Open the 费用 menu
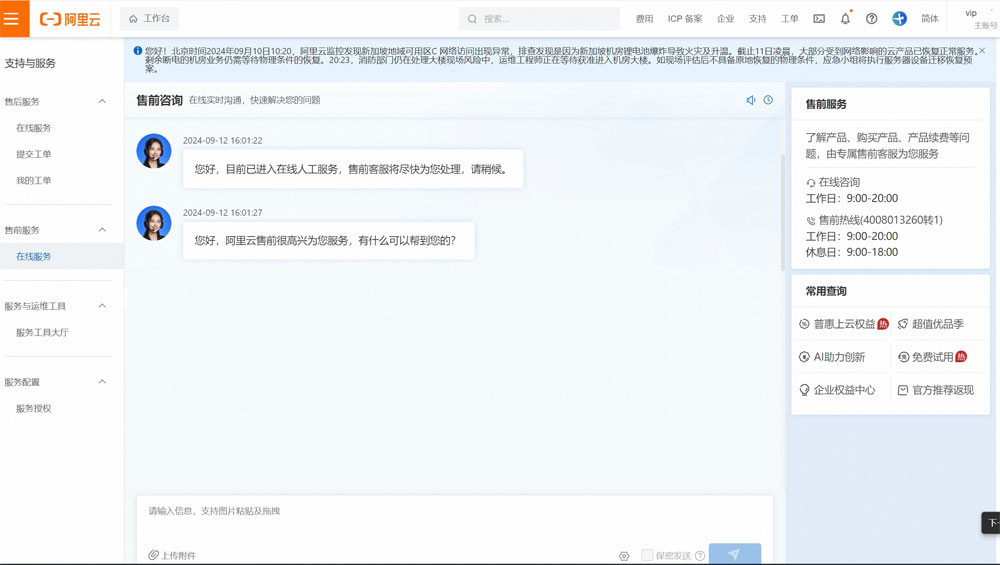The width and height of the screenshot is (1000, 565). tap(644, 18)
